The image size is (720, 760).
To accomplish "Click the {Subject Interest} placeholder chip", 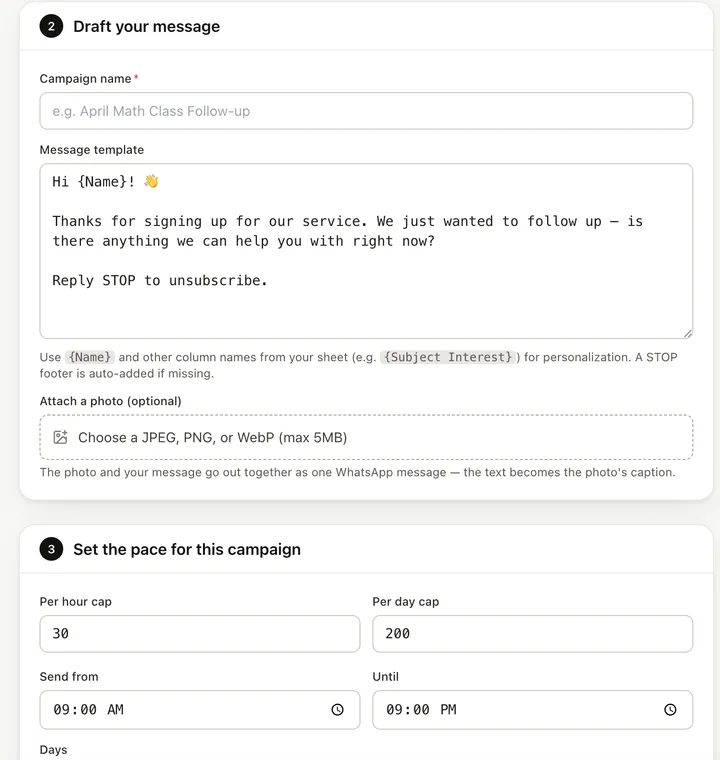I will [x=448, y=357].
